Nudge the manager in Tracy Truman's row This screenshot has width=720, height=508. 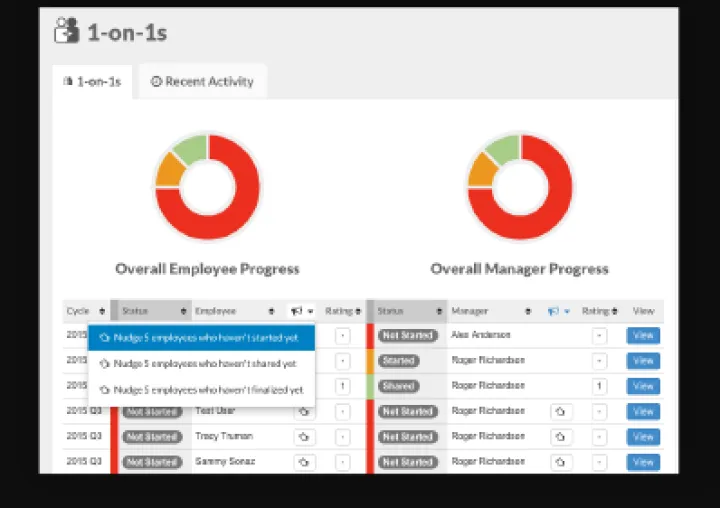tap(561, 437)
